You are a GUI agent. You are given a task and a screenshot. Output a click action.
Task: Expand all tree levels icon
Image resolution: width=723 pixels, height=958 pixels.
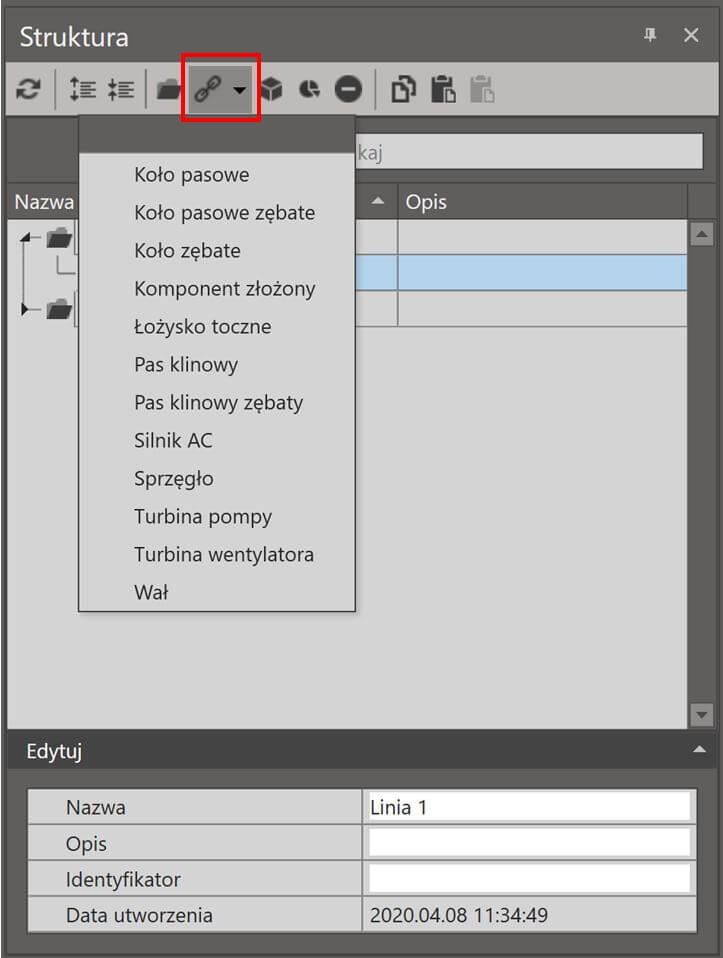pos(83,90)
